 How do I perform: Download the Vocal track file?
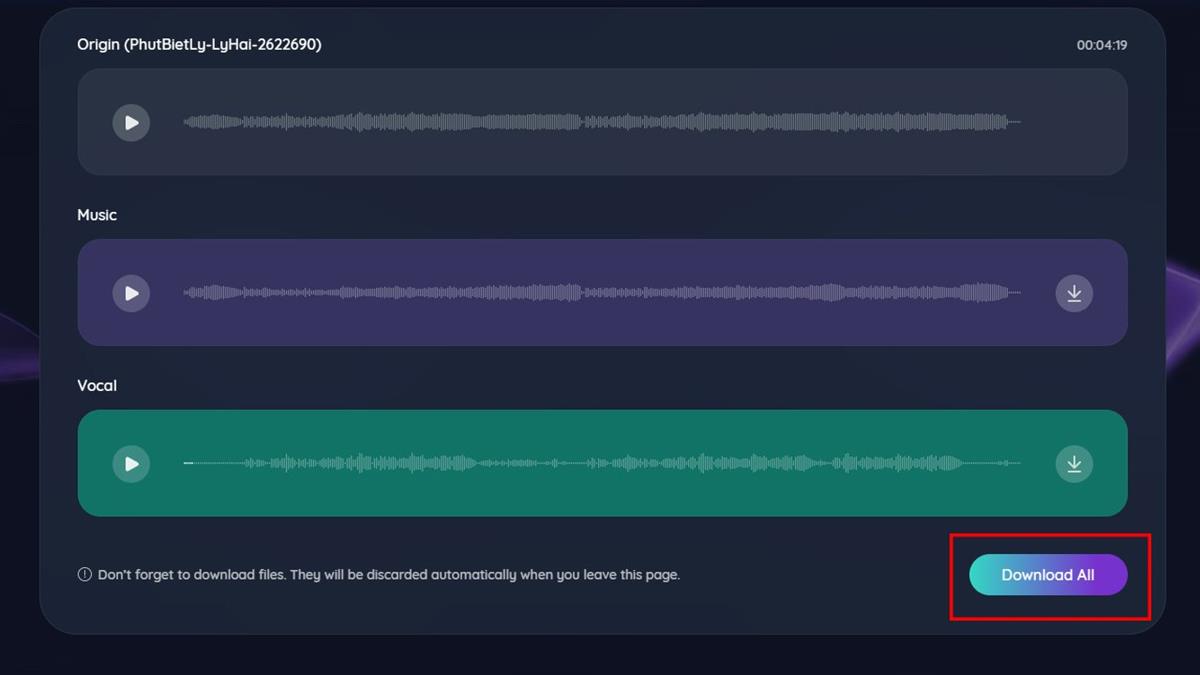1074,464
